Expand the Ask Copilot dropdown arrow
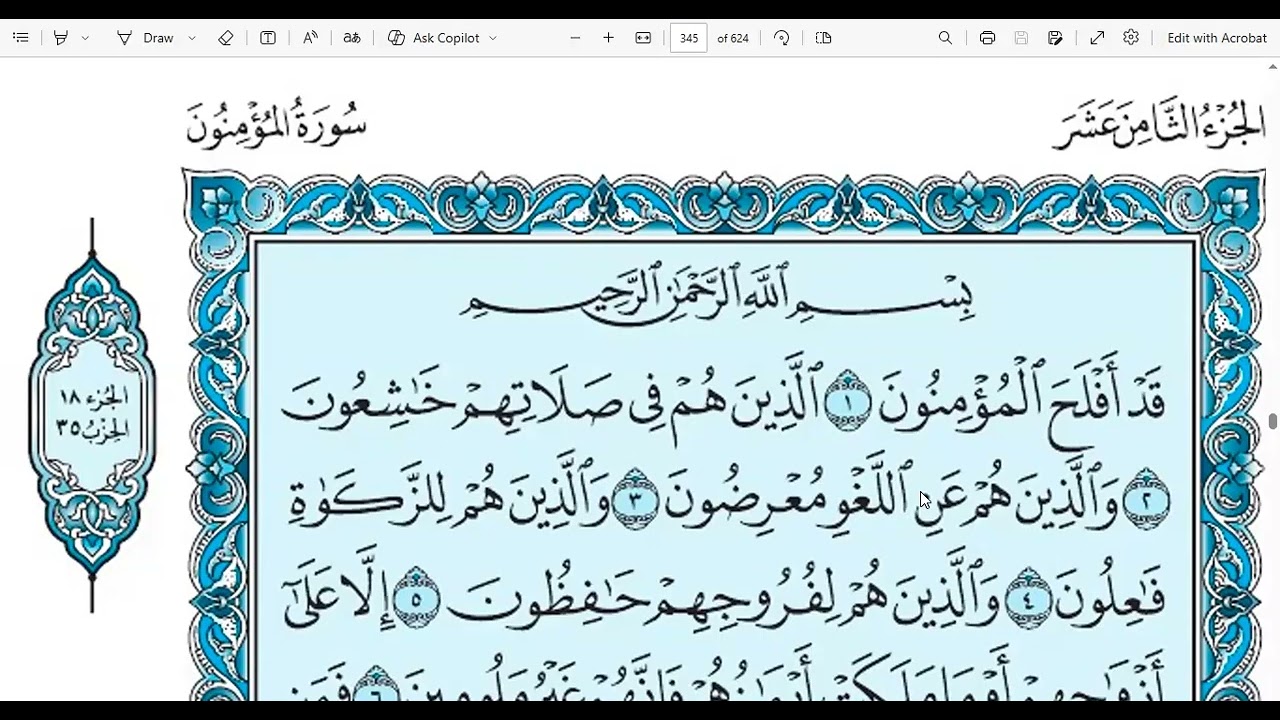The height and width of the screenshot is (720, 1280). click(493, 38)
